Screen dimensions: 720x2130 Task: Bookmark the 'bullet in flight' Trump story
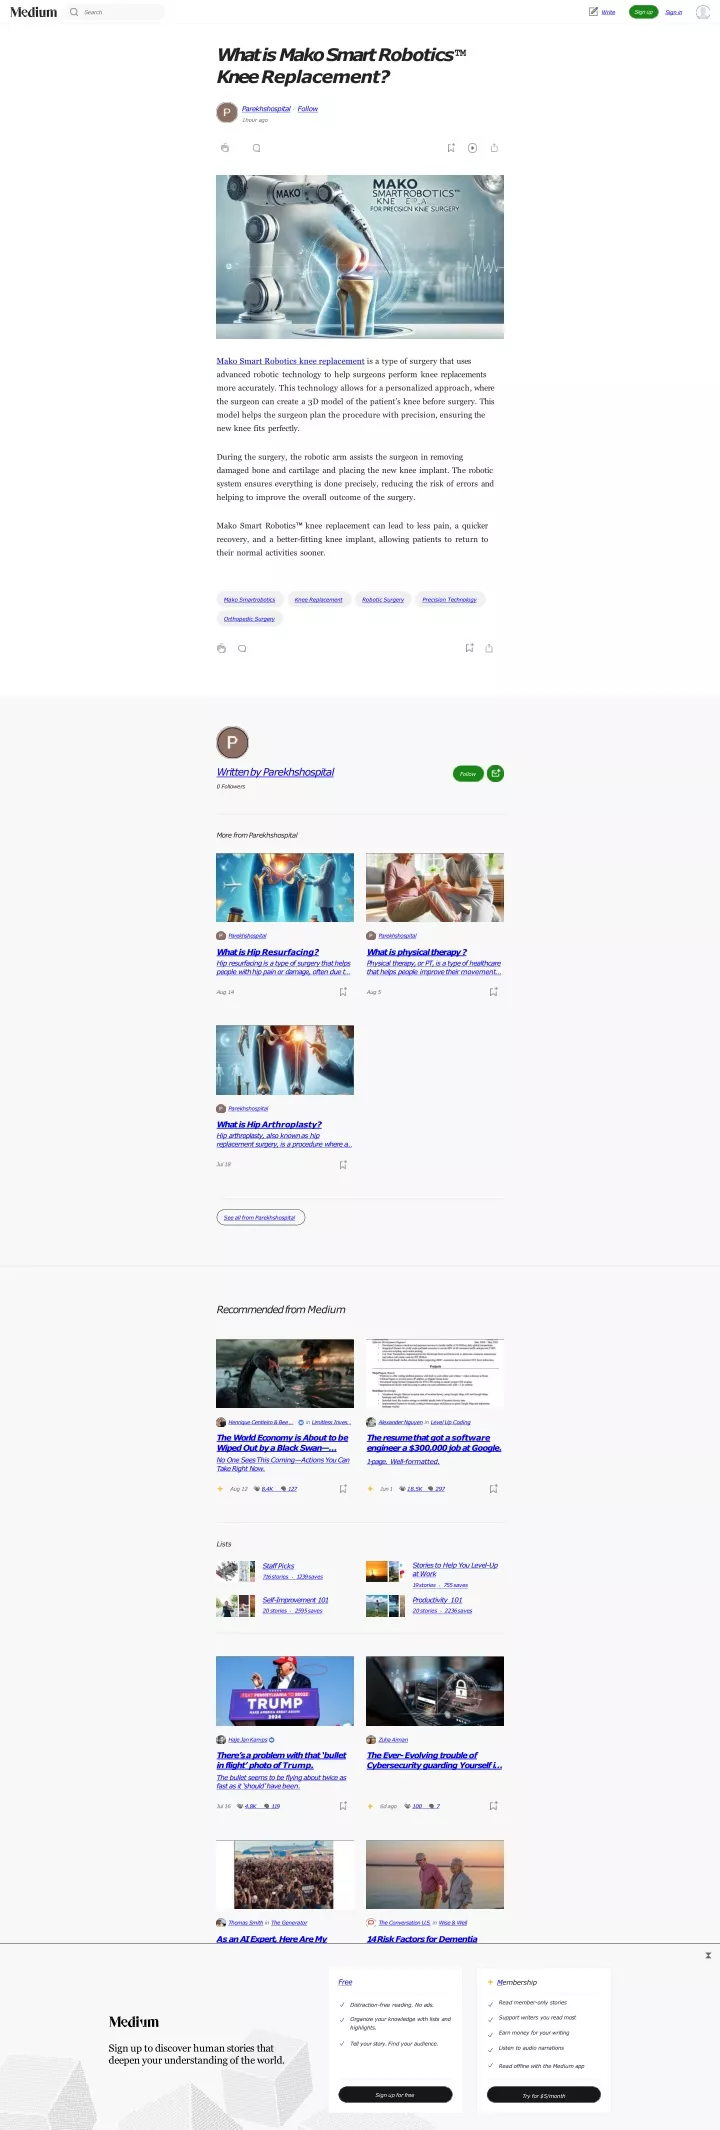(x=343, y=1806)
